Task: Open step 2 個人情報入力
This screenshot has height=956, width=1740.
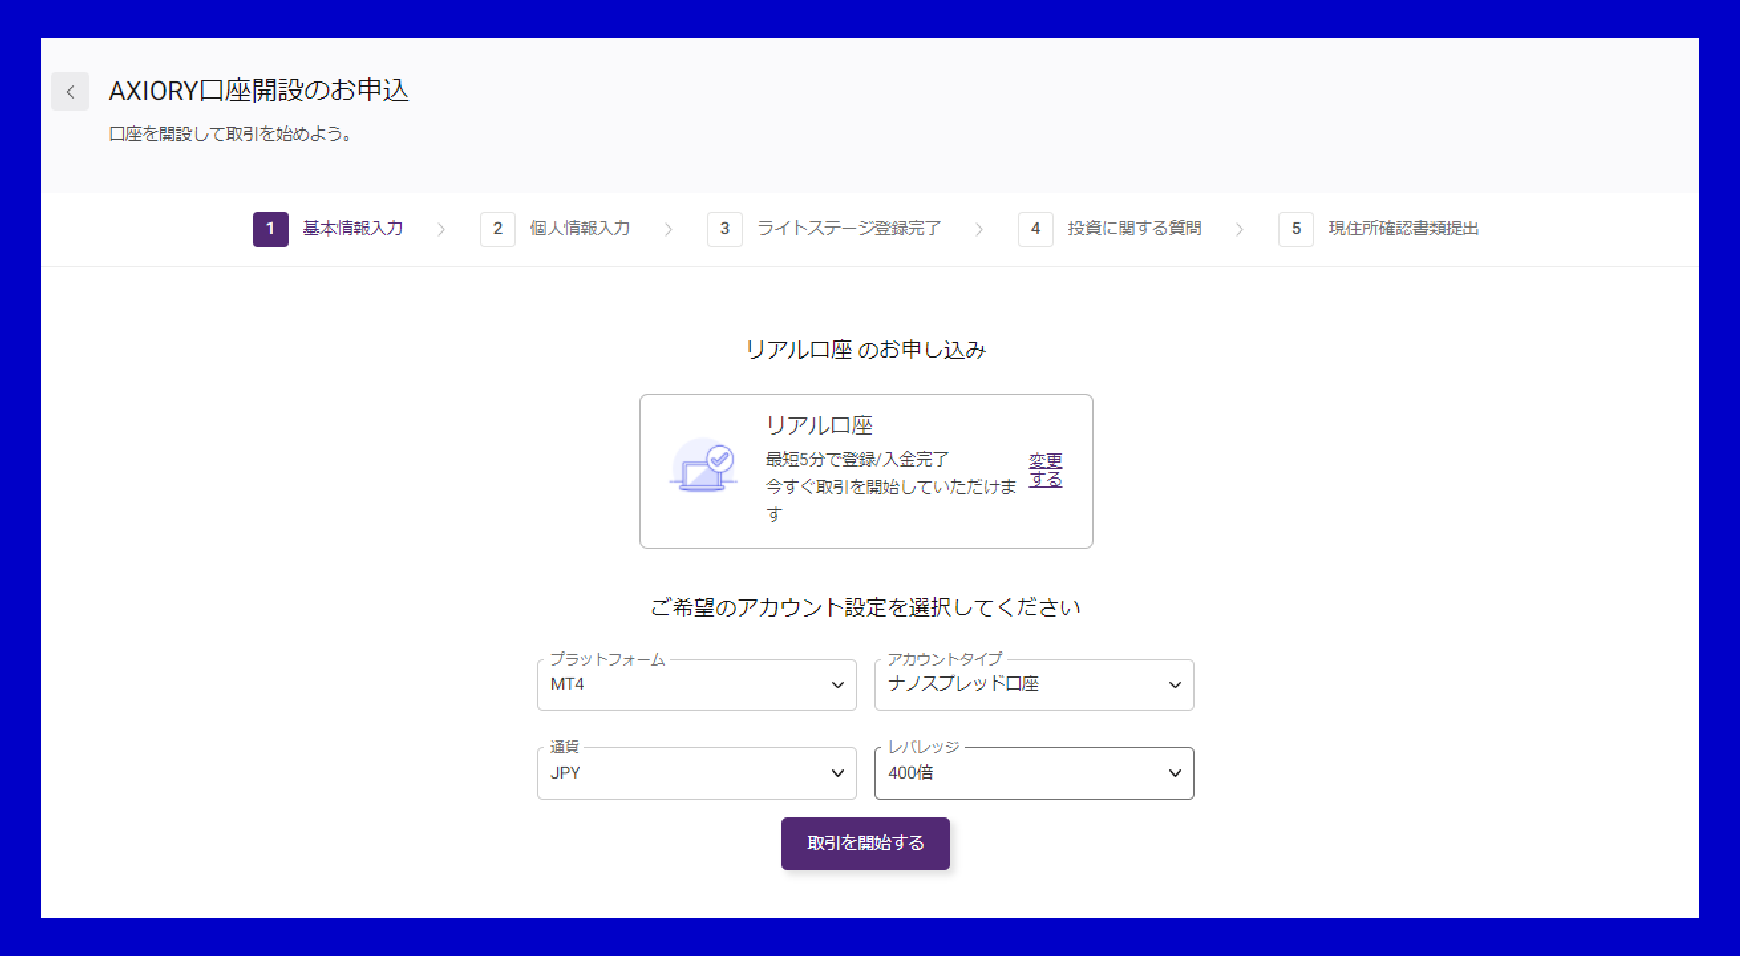Action: 555,229
